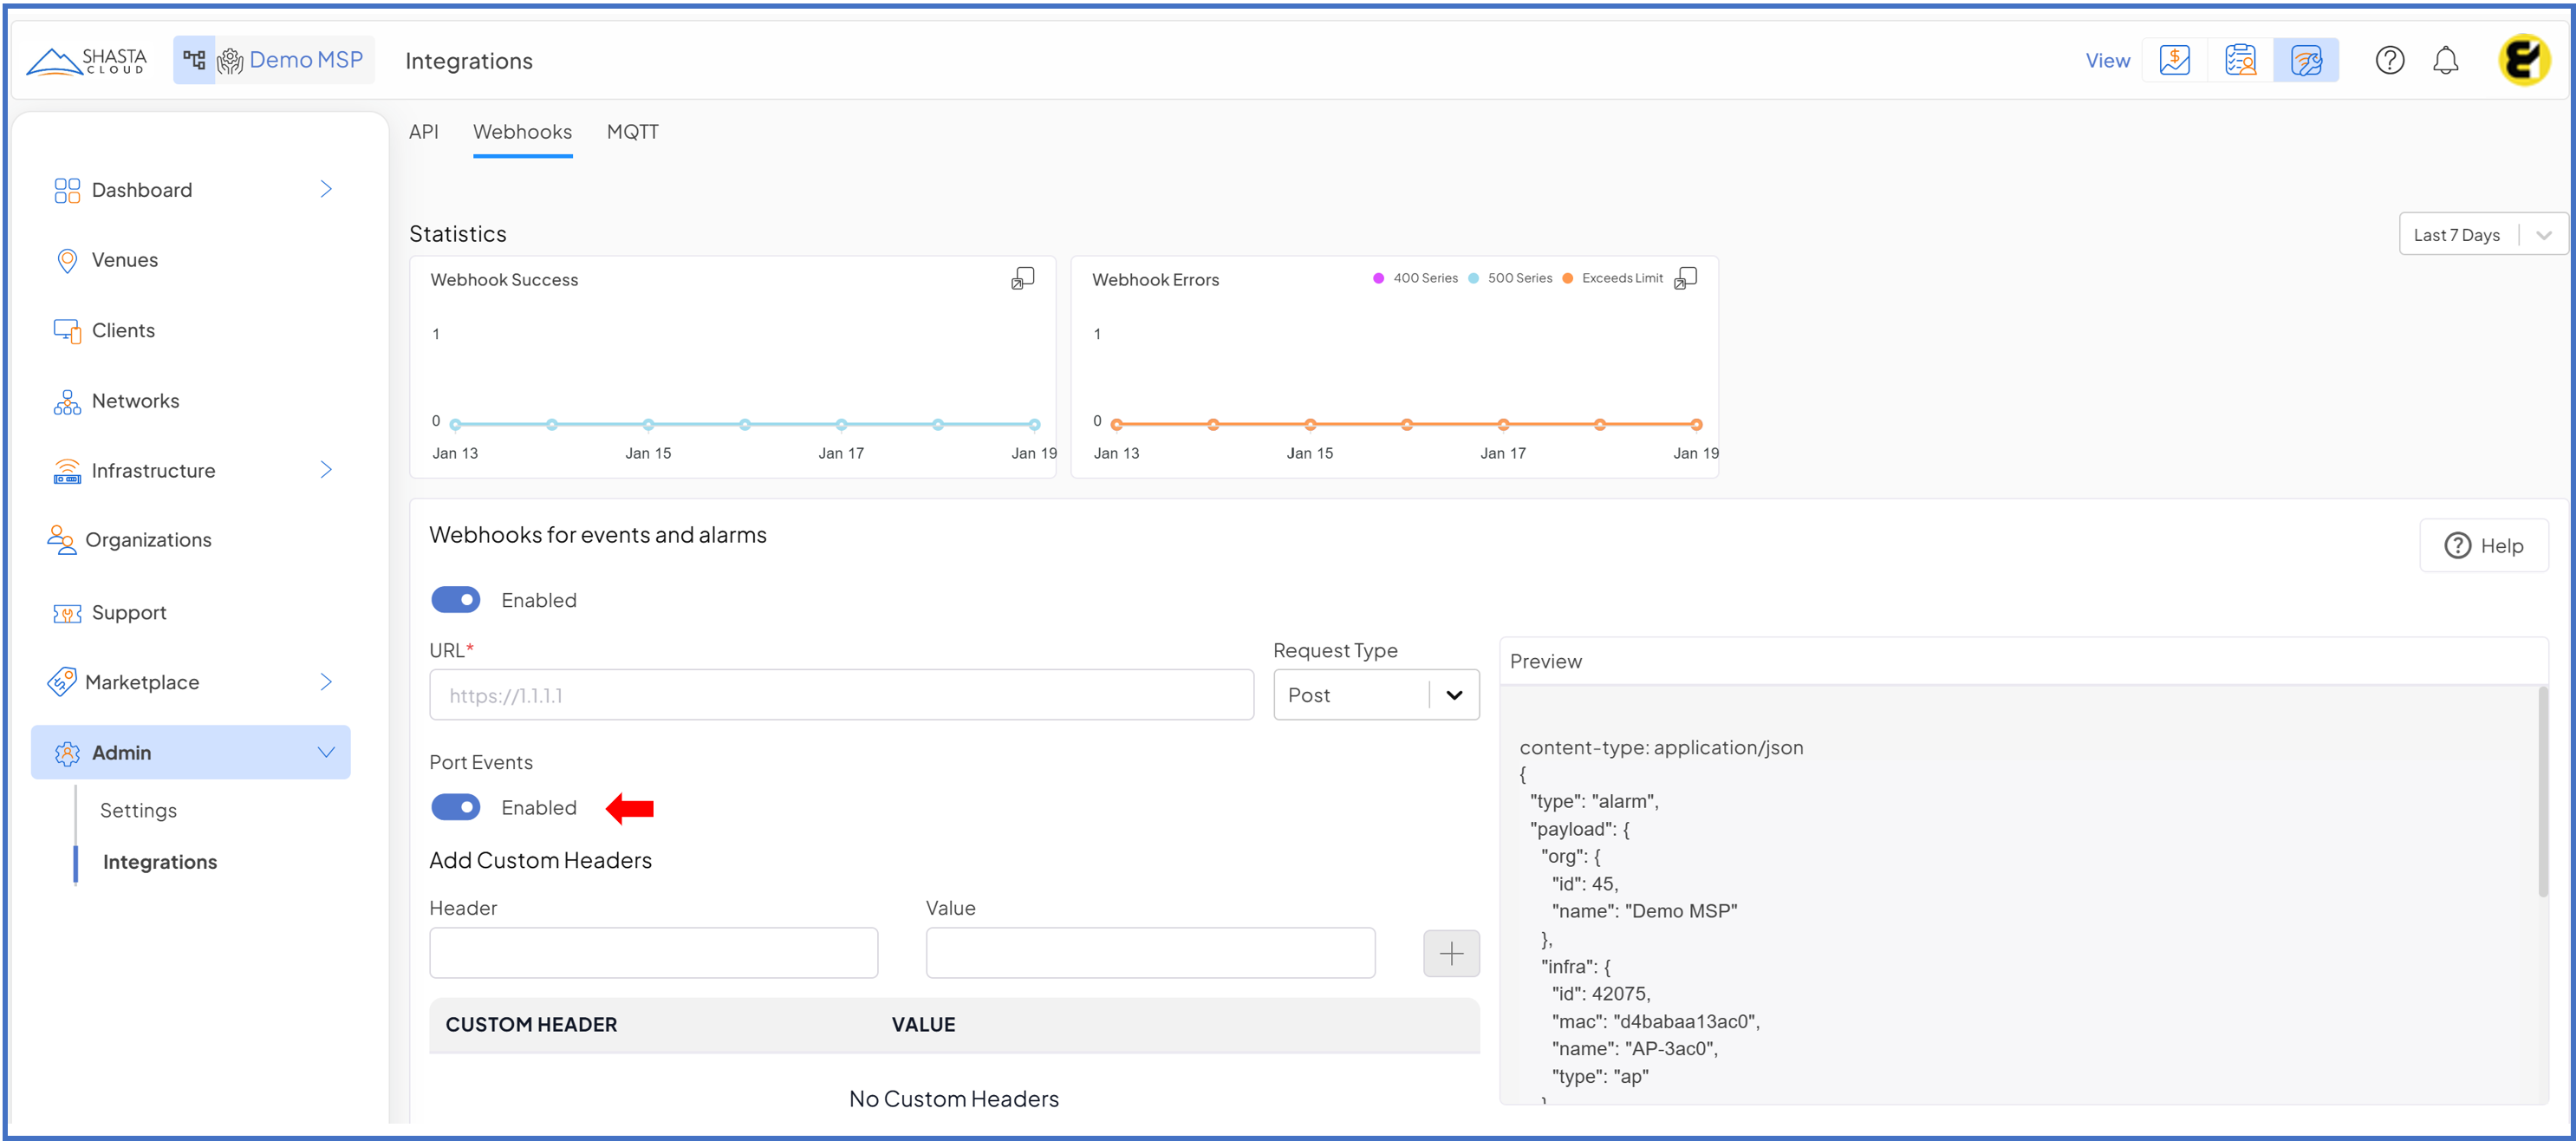This screenshot has height=1141, width=2576.
Task: Select the highlighted third View mode icon
Action: click(x=2306, y=61)
